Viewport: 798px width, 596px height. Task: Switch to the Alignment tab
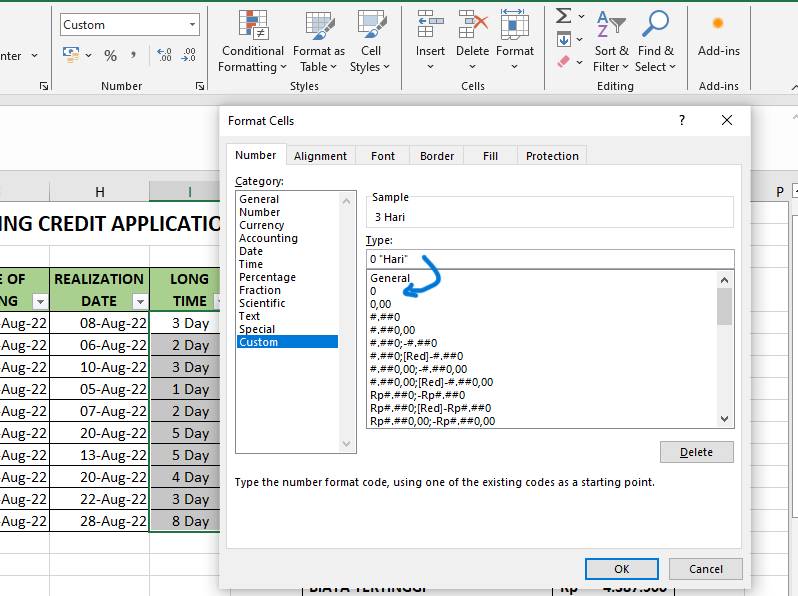(x=320, y=156)
